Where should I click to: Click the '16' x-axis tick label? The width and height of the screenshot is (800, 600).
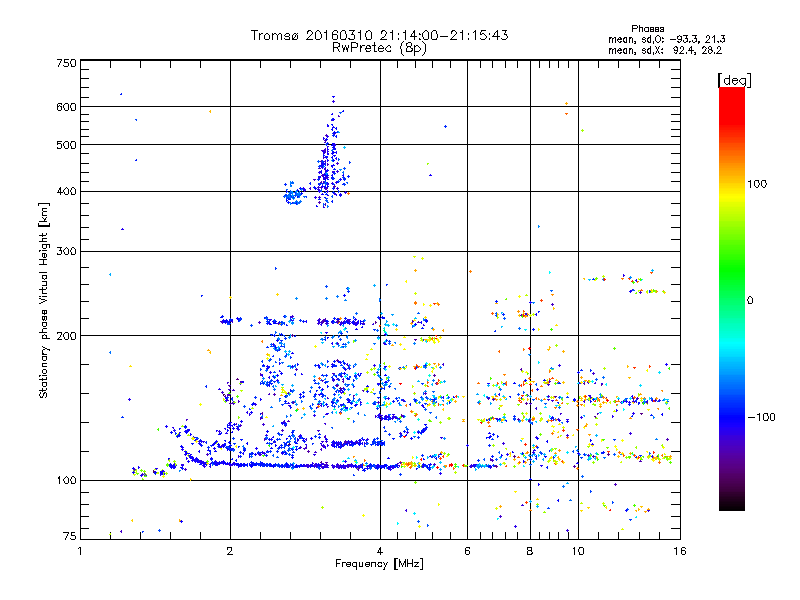tap(680, 551)
